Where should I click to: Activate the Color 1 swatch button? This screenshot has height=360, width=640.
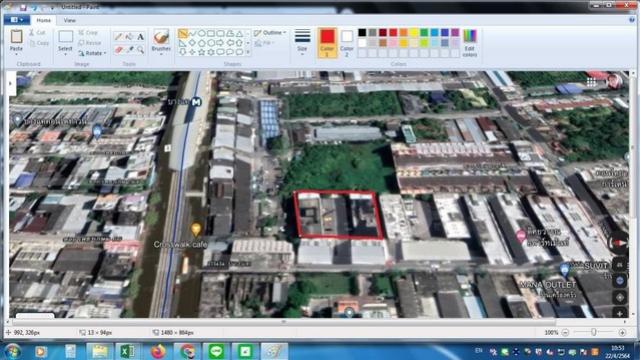coord(327,43)
